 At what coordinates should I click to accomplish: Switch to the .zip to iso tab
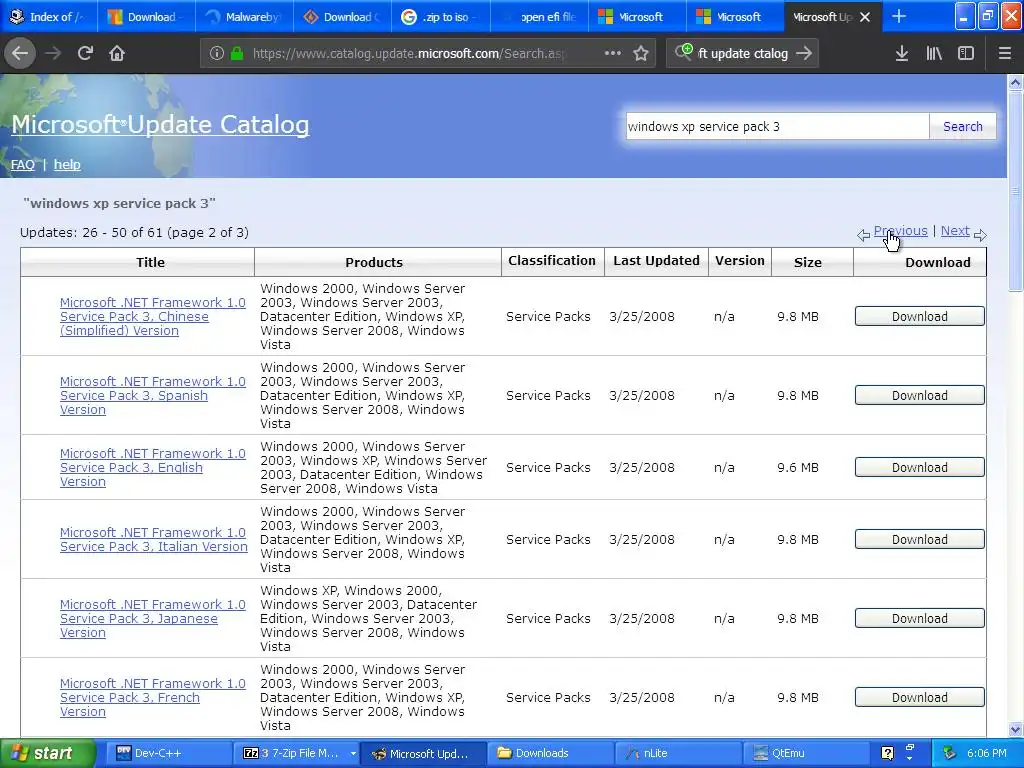pyautogui.click(x=441, y=16)
